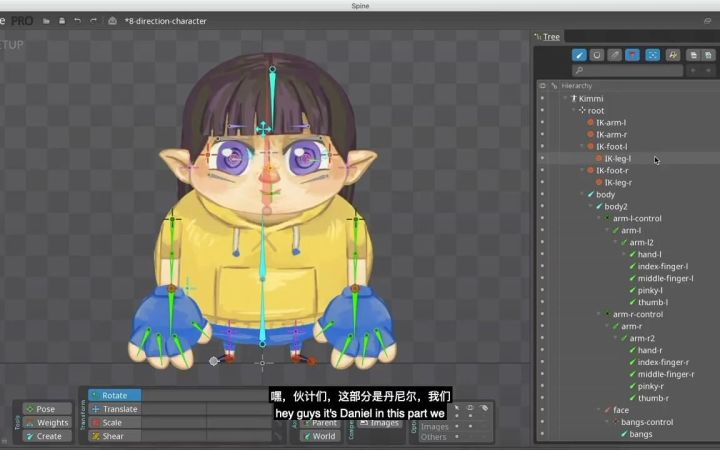This screenshot has width=720, height=450.
Task: Collapse the body bone node
Action: (582, 194)
